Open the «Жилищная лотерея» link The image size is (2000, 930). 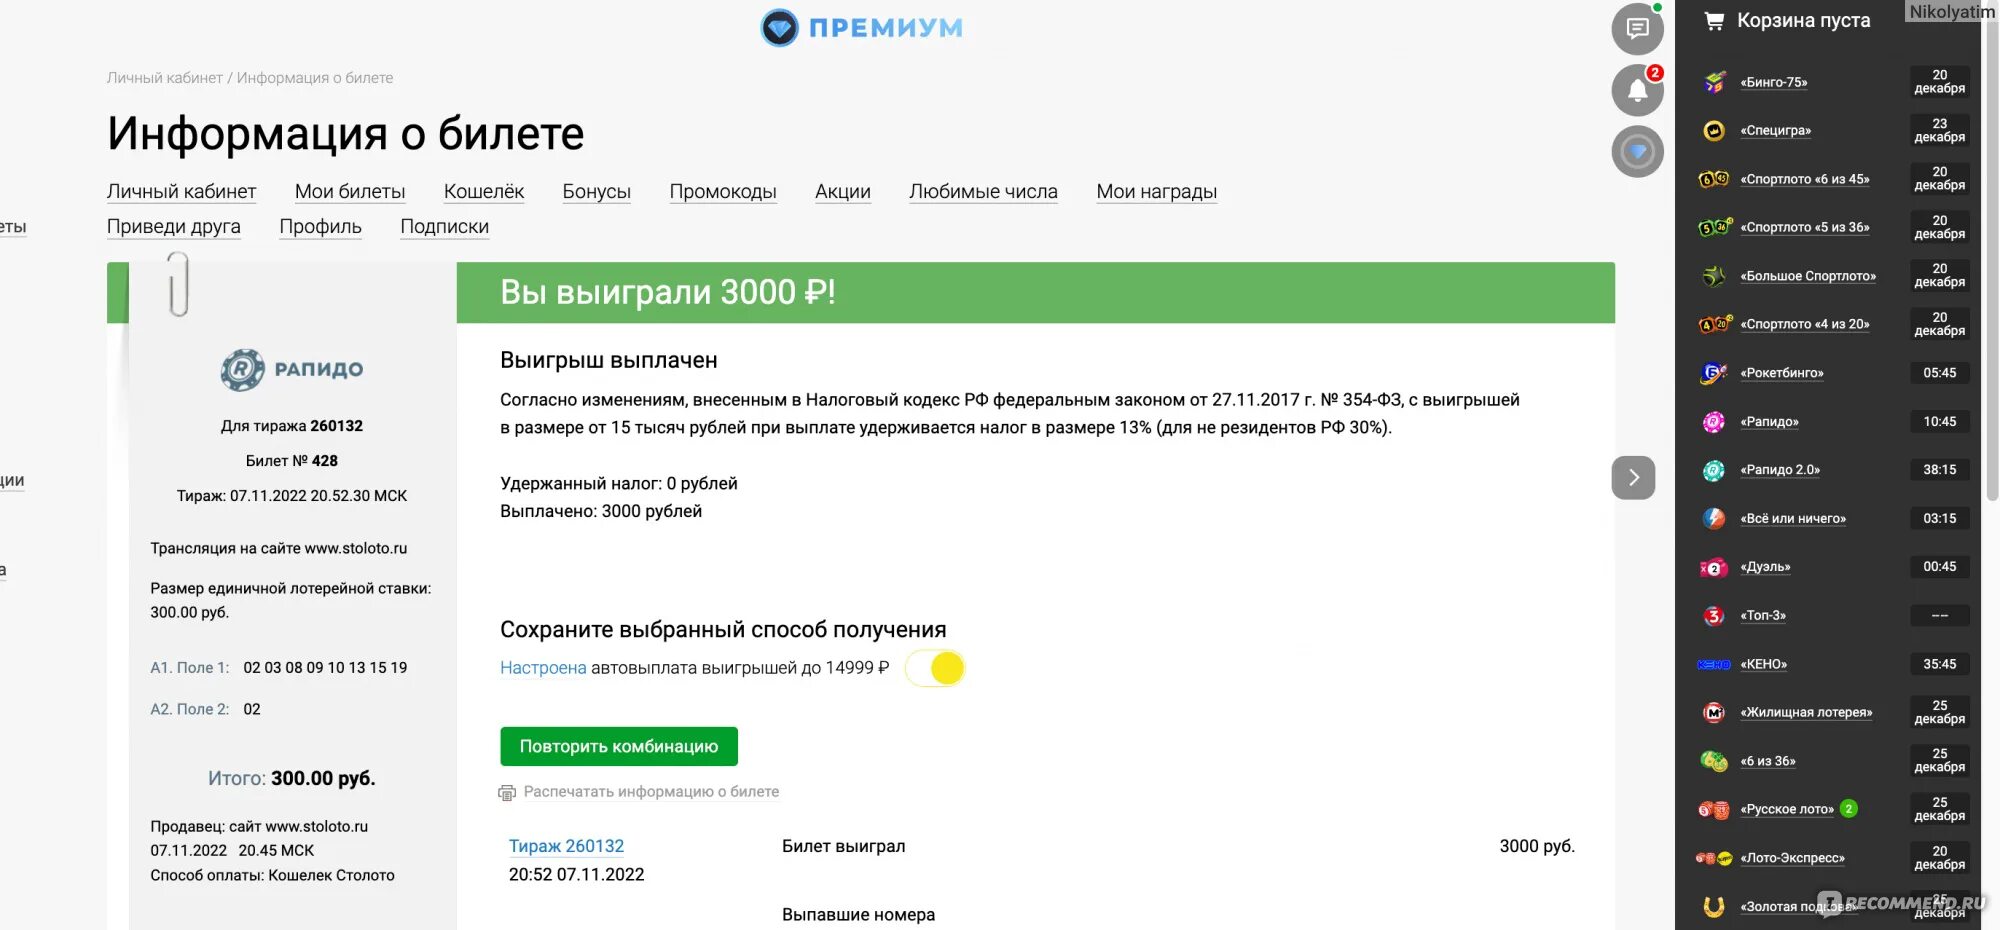(x=1806, y=712)
